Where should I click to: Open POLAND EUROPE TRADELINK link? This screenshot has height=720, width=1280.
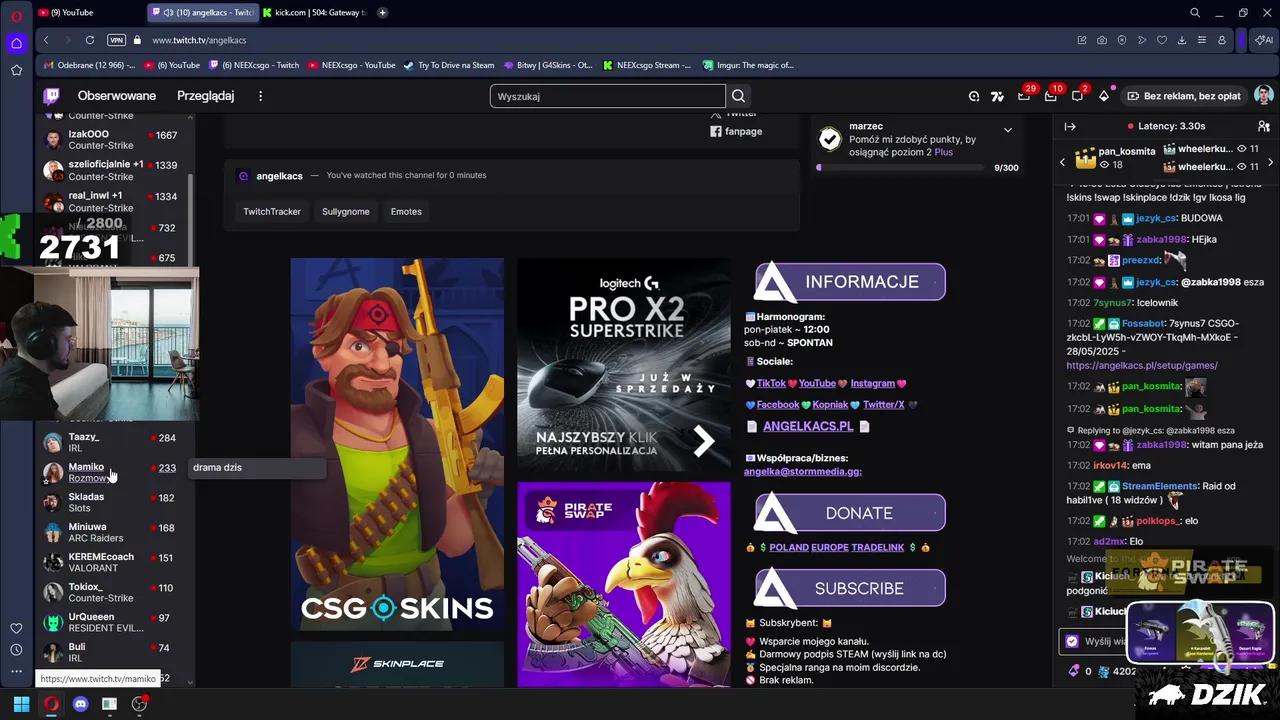836,547
